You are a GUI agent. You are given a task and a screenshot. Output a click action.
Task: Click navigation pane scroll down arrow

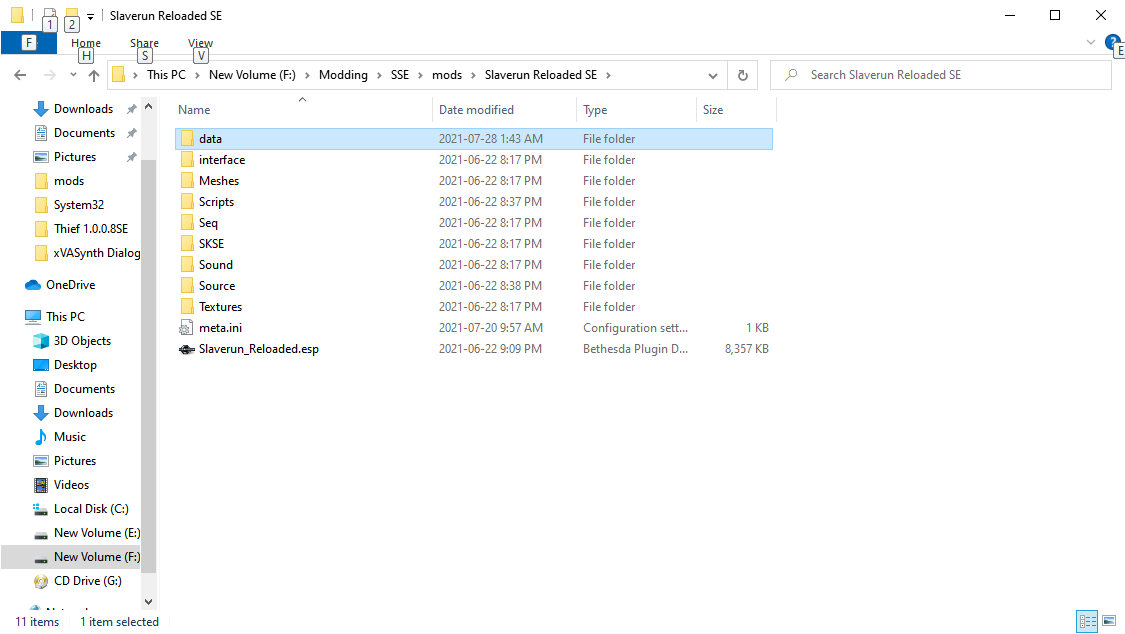tap(149, 602)
